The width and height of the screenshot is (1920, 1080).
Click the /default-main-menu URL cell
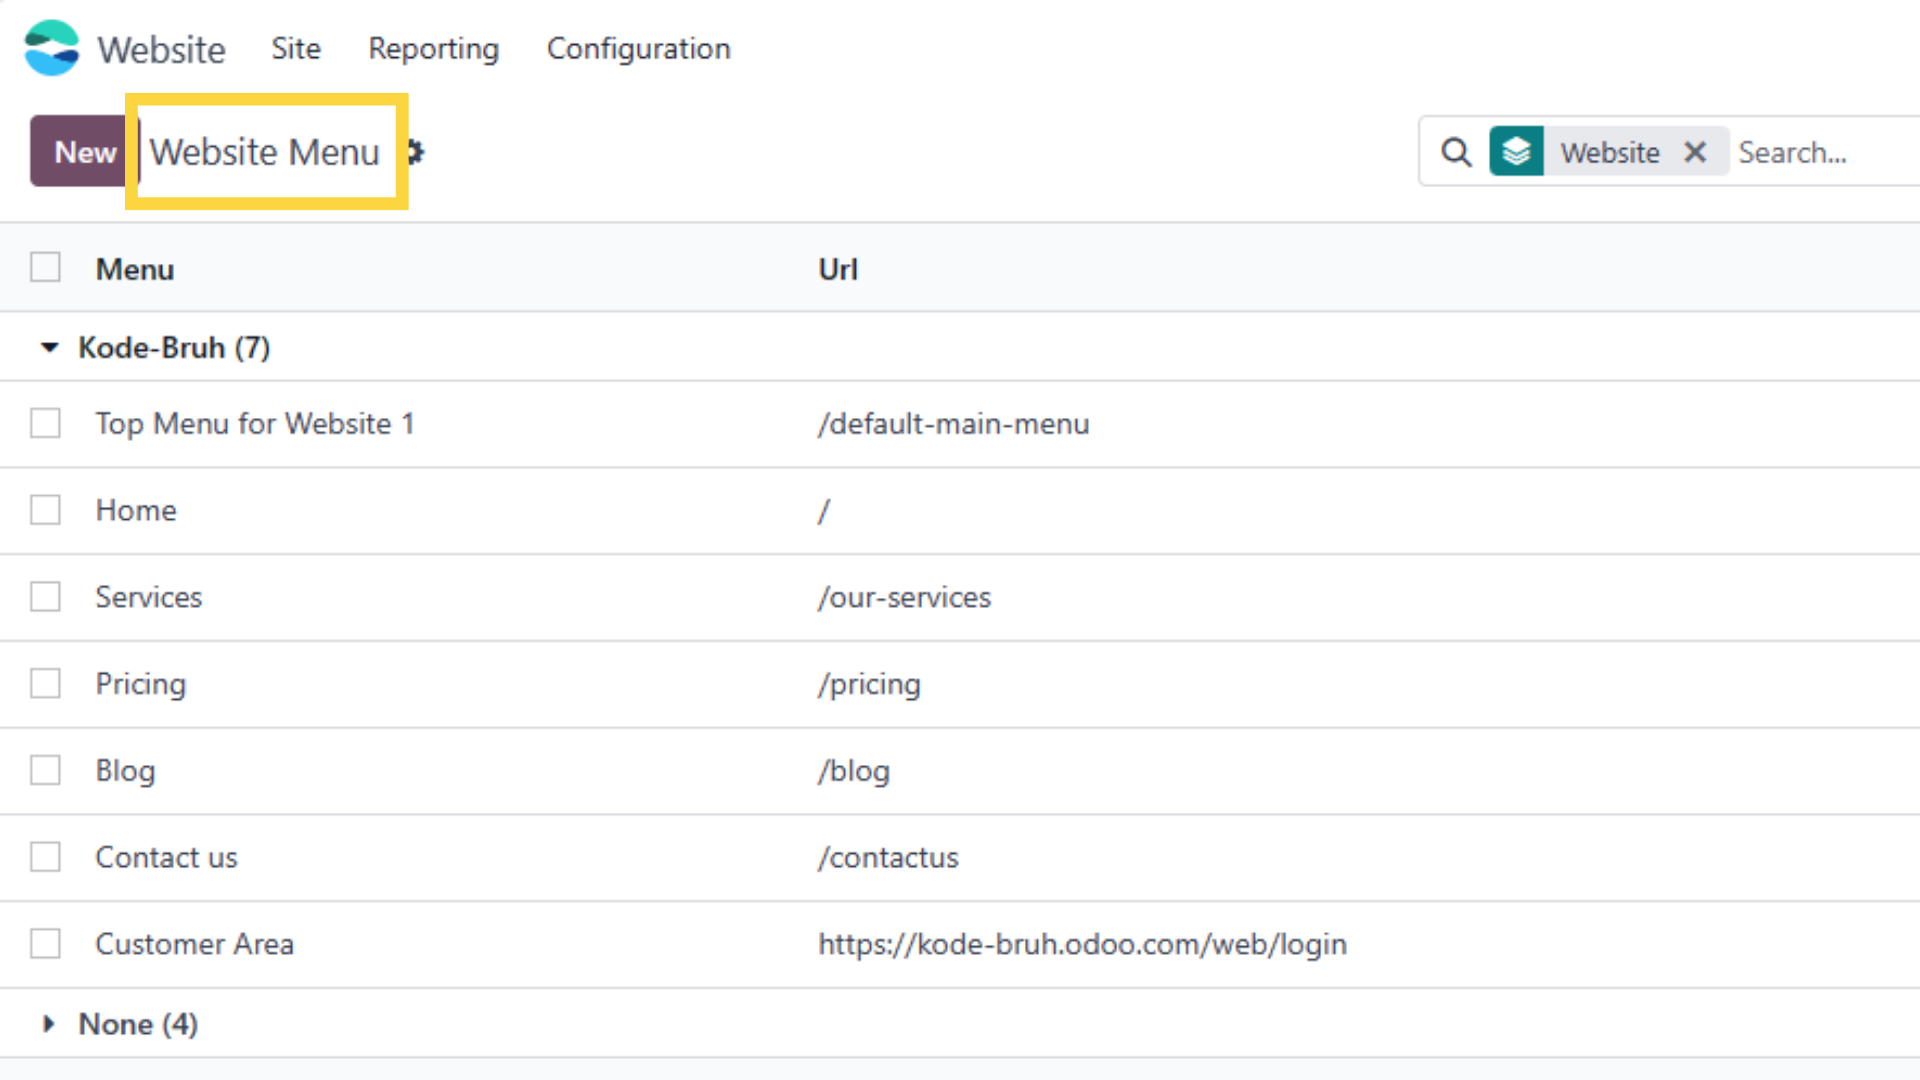click(954, 424)
